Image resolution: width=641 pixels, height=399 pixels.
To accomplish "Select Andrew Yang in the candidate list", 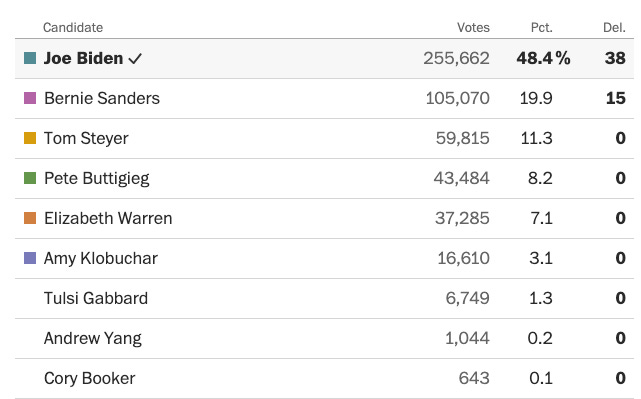I will coord(93,338).
